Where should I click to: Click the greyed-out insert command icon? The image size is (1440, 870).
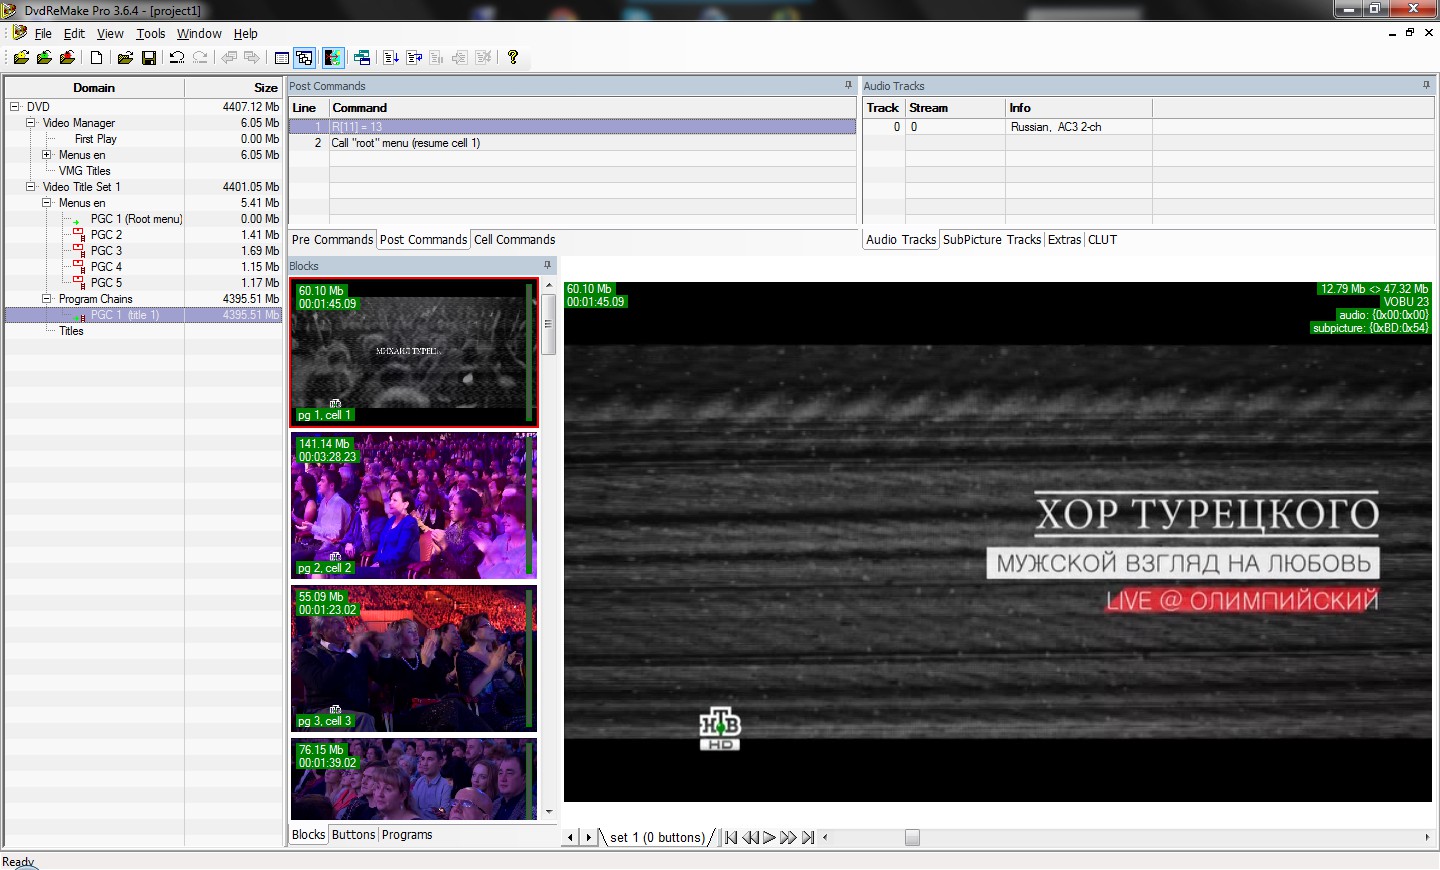click(x=460, y=58)
